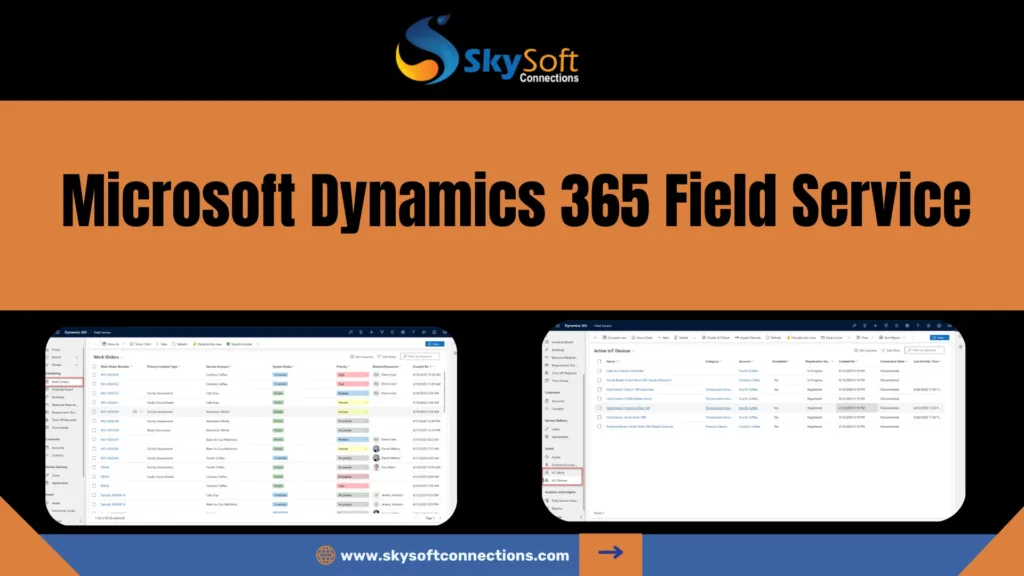Click Refresh in the IoT Devices toolbar
The height and width of the screenshot is (576, 1024).
pyautogui.click(x=773, y=338)
